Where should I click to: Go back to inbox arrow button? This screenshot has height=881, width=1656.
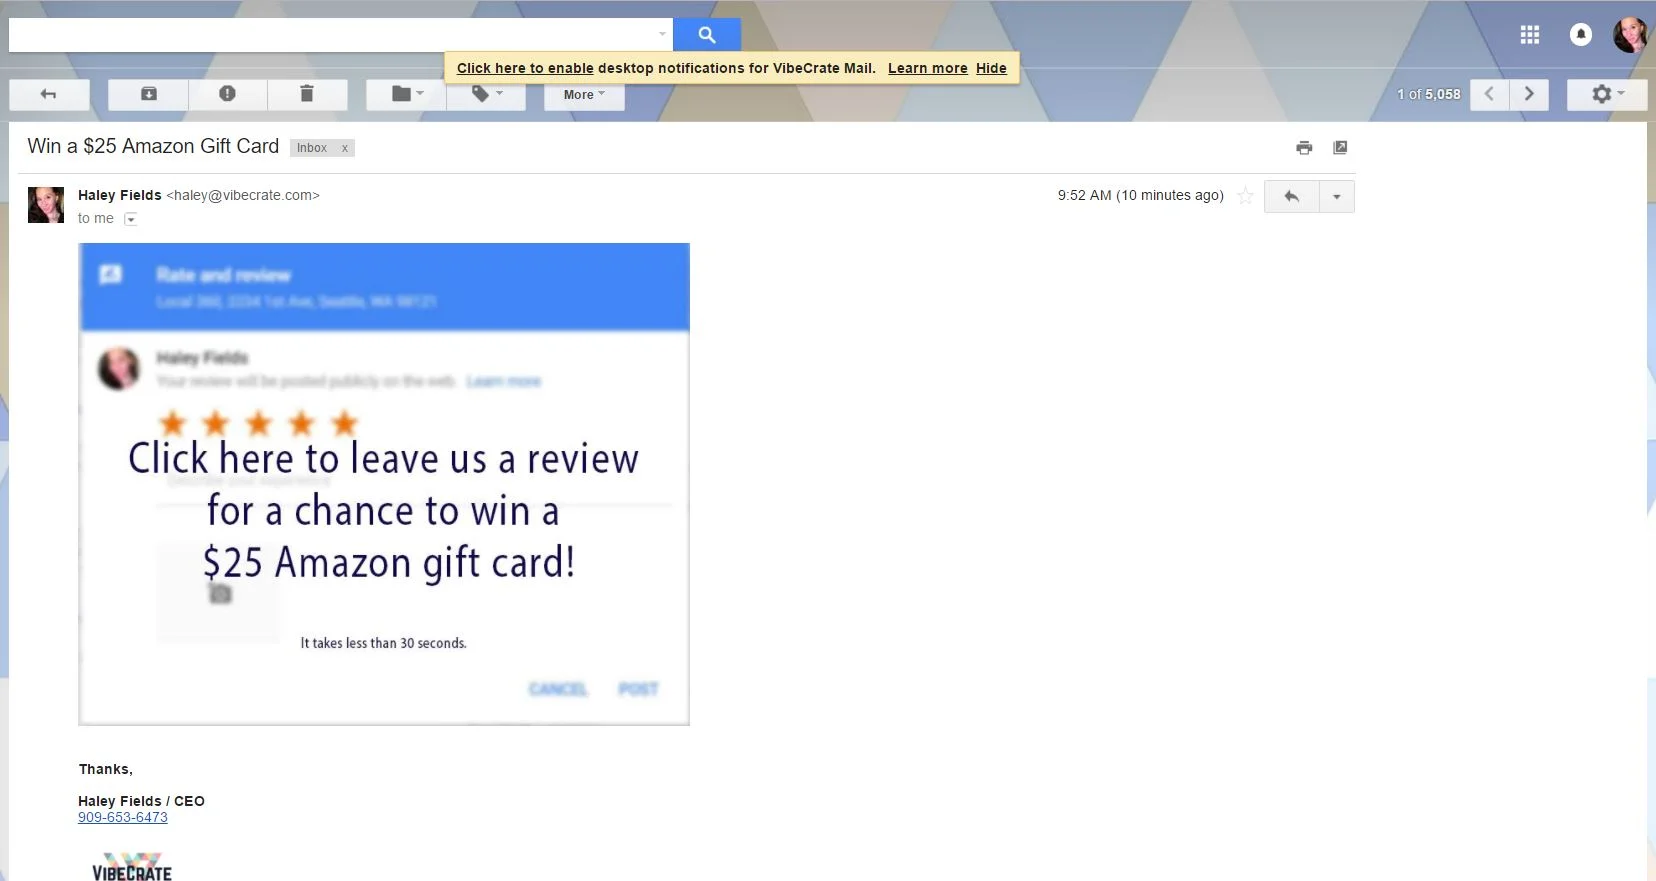[49, 94]
